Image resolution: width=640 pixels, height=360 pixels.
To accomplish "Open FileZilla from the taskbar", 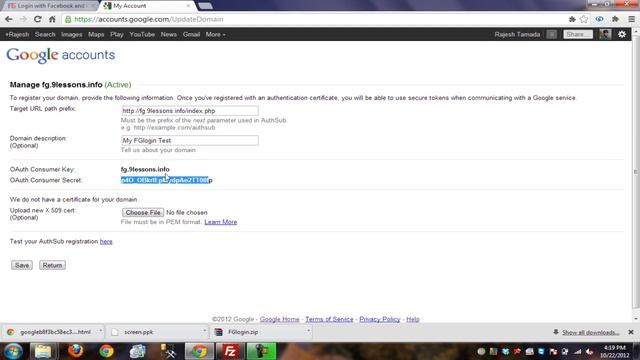I will 231,351.
